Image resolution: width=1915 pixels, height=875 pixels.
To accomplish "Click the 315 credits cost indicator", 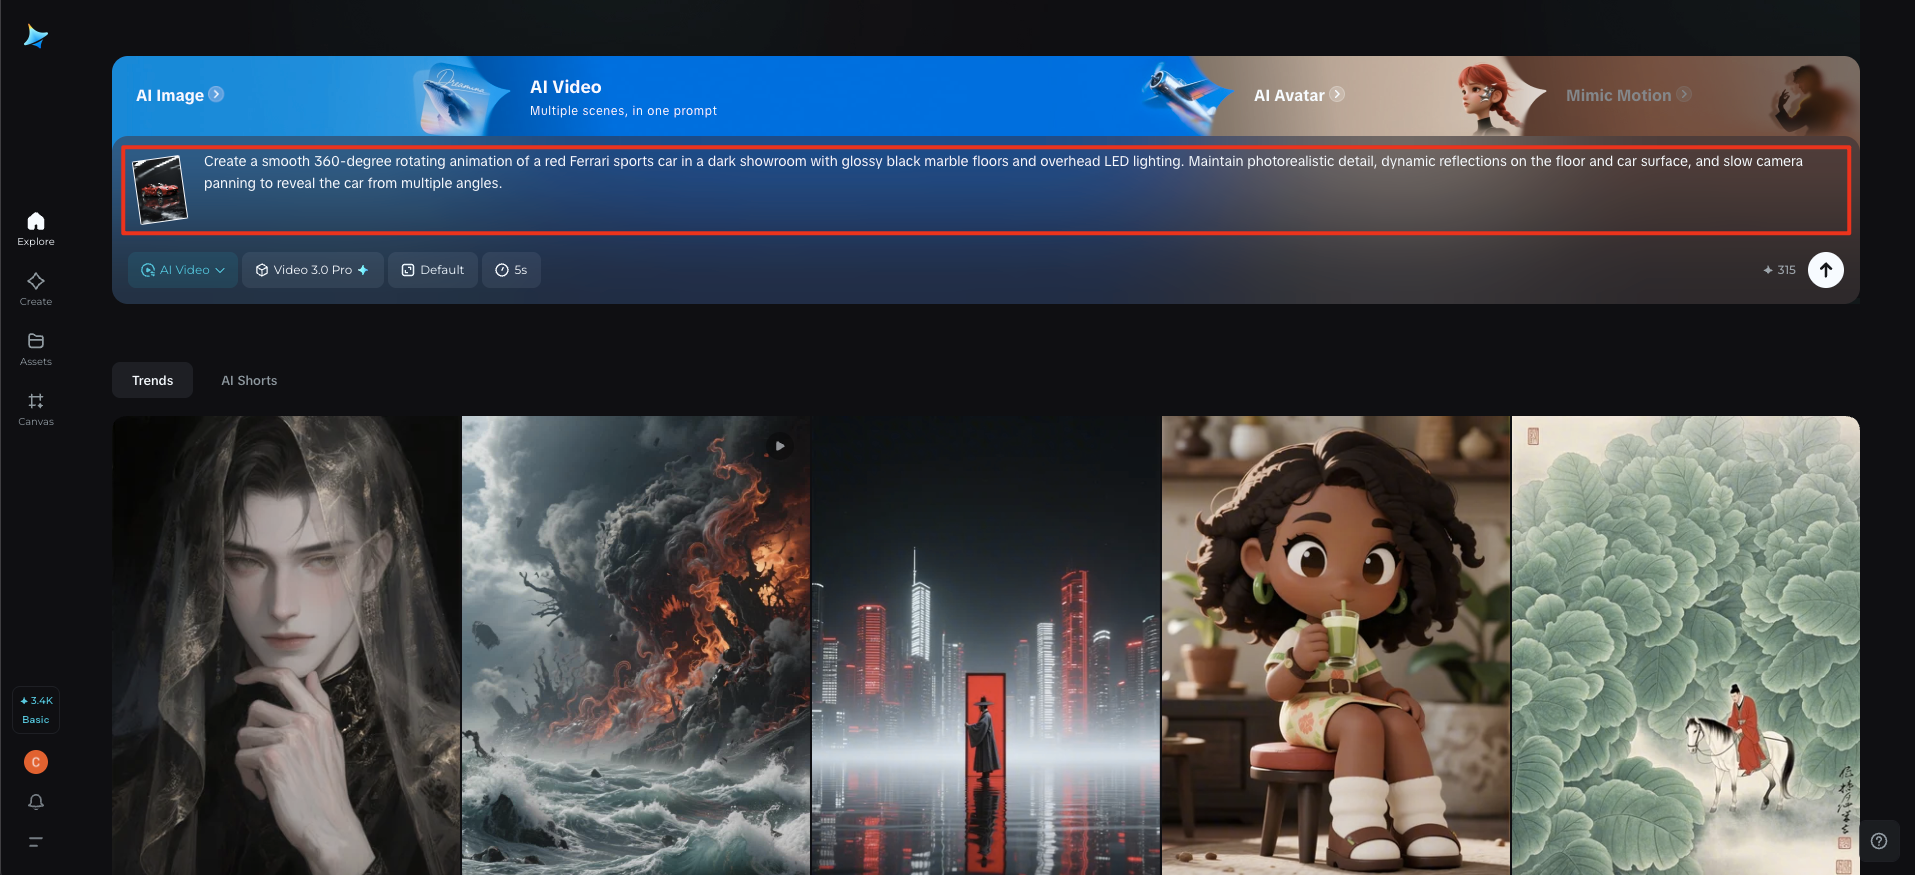I will 1779,270.
